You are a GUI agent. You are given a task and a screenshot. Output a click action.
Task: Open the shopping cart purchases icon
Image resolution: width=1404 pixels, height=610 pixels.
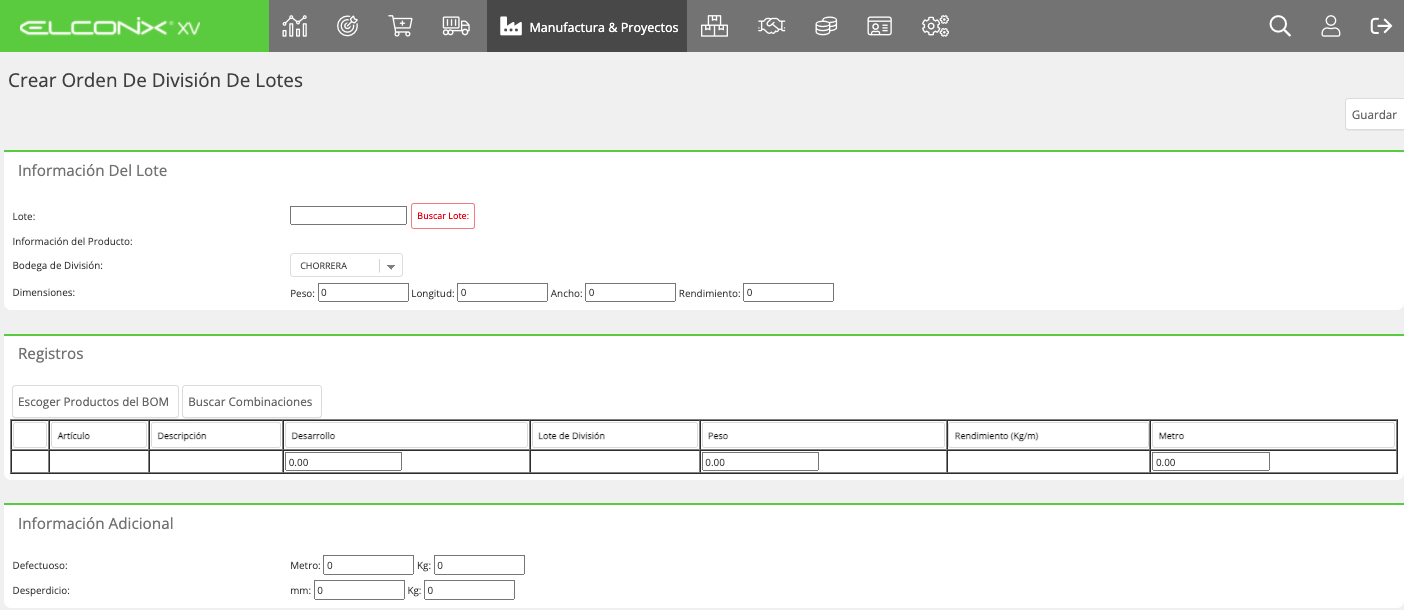tap(401, 26)
